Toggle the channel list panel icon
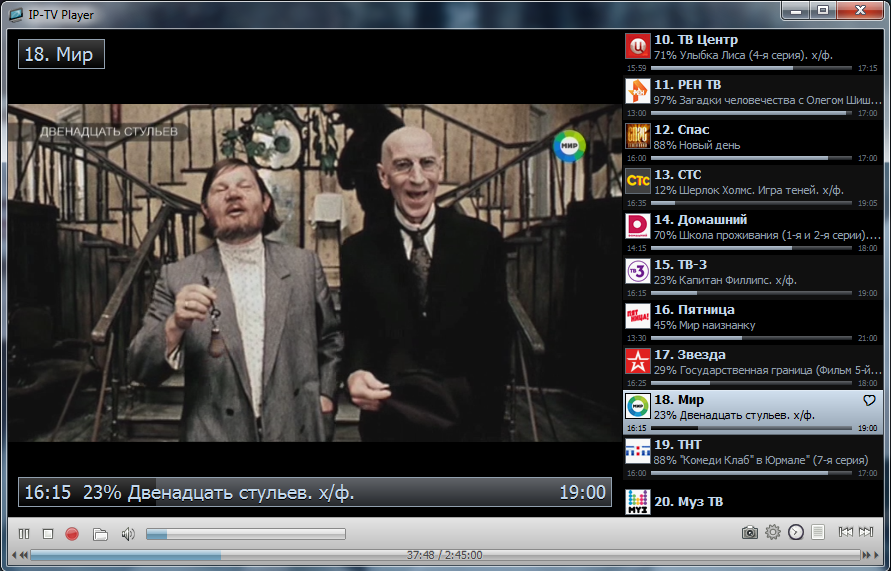This screenshot has height=571, width=891. coord(818,533)
